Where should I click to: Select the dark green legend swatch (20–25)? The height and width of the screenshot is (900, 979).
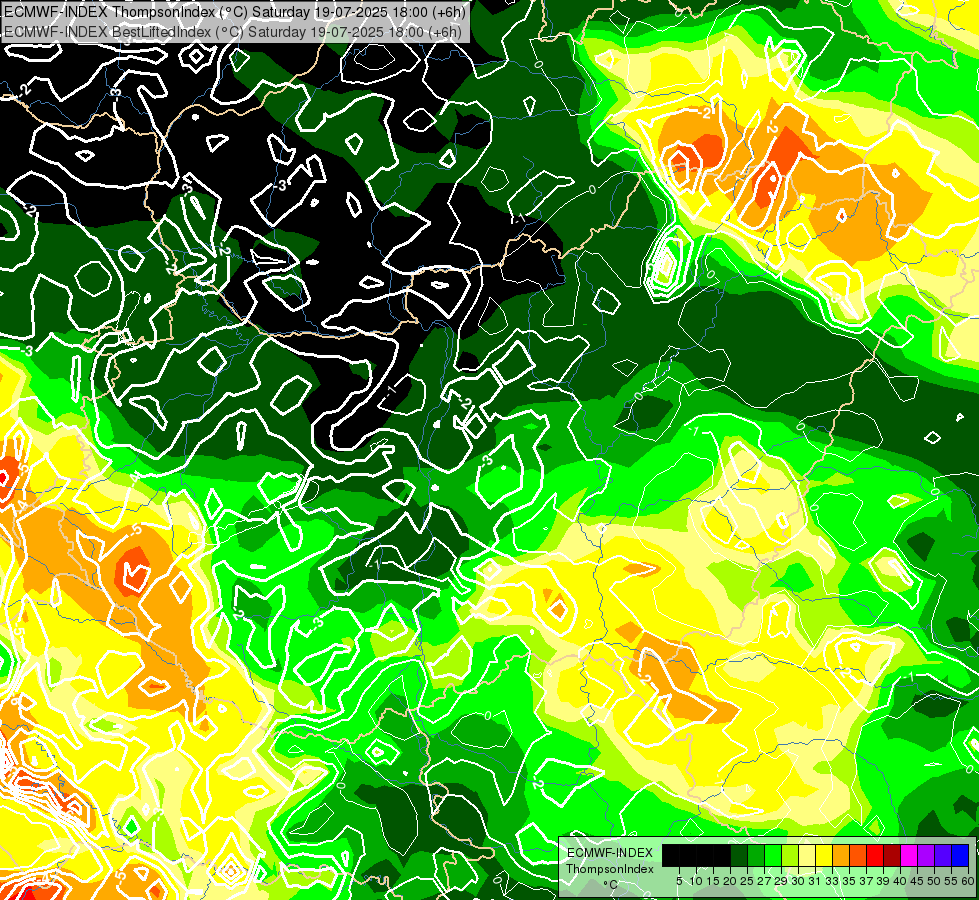point(739,855)
